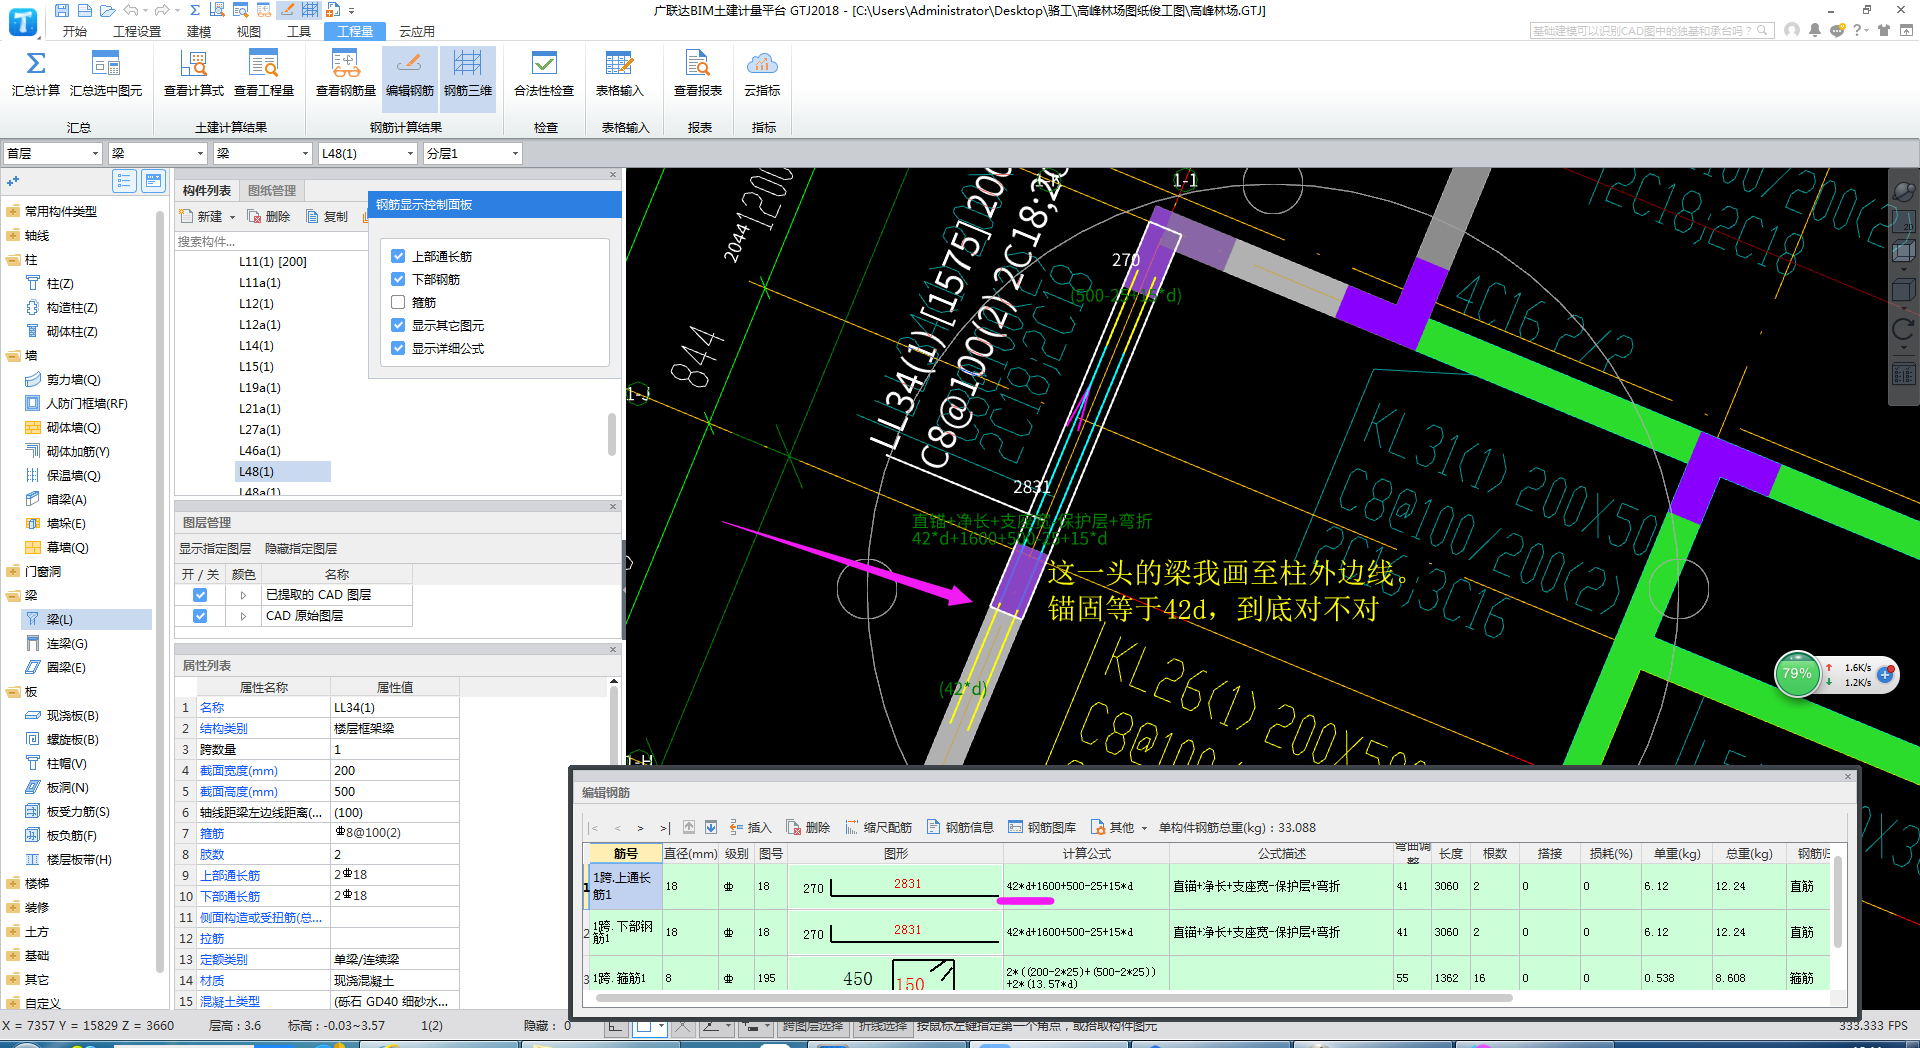The image size is (1920, 1048).
Task: Click 插入 in rebar editor toolbar
Action: [750, 827]
